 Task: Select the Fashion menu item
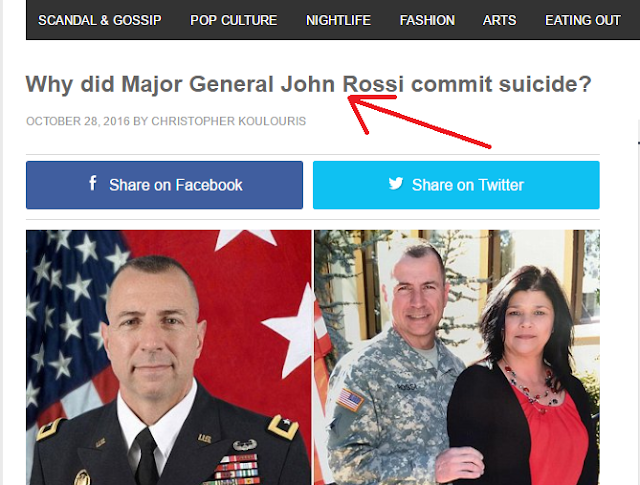coord(427,20)
